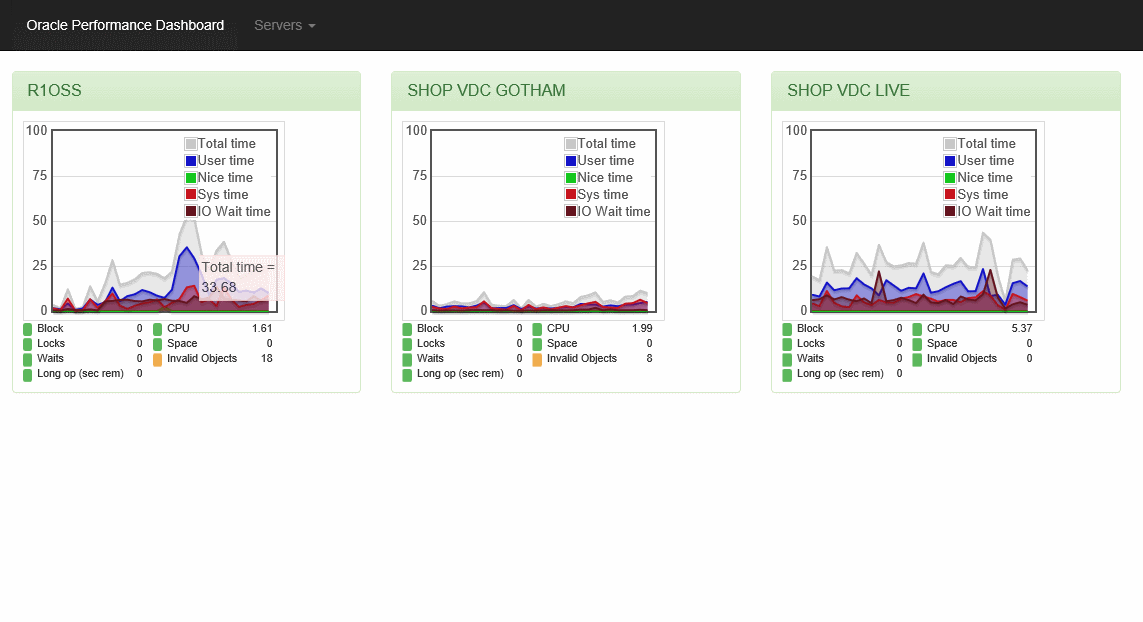Click the Sys time swatch in R1OSS legend

pos(191,195)
